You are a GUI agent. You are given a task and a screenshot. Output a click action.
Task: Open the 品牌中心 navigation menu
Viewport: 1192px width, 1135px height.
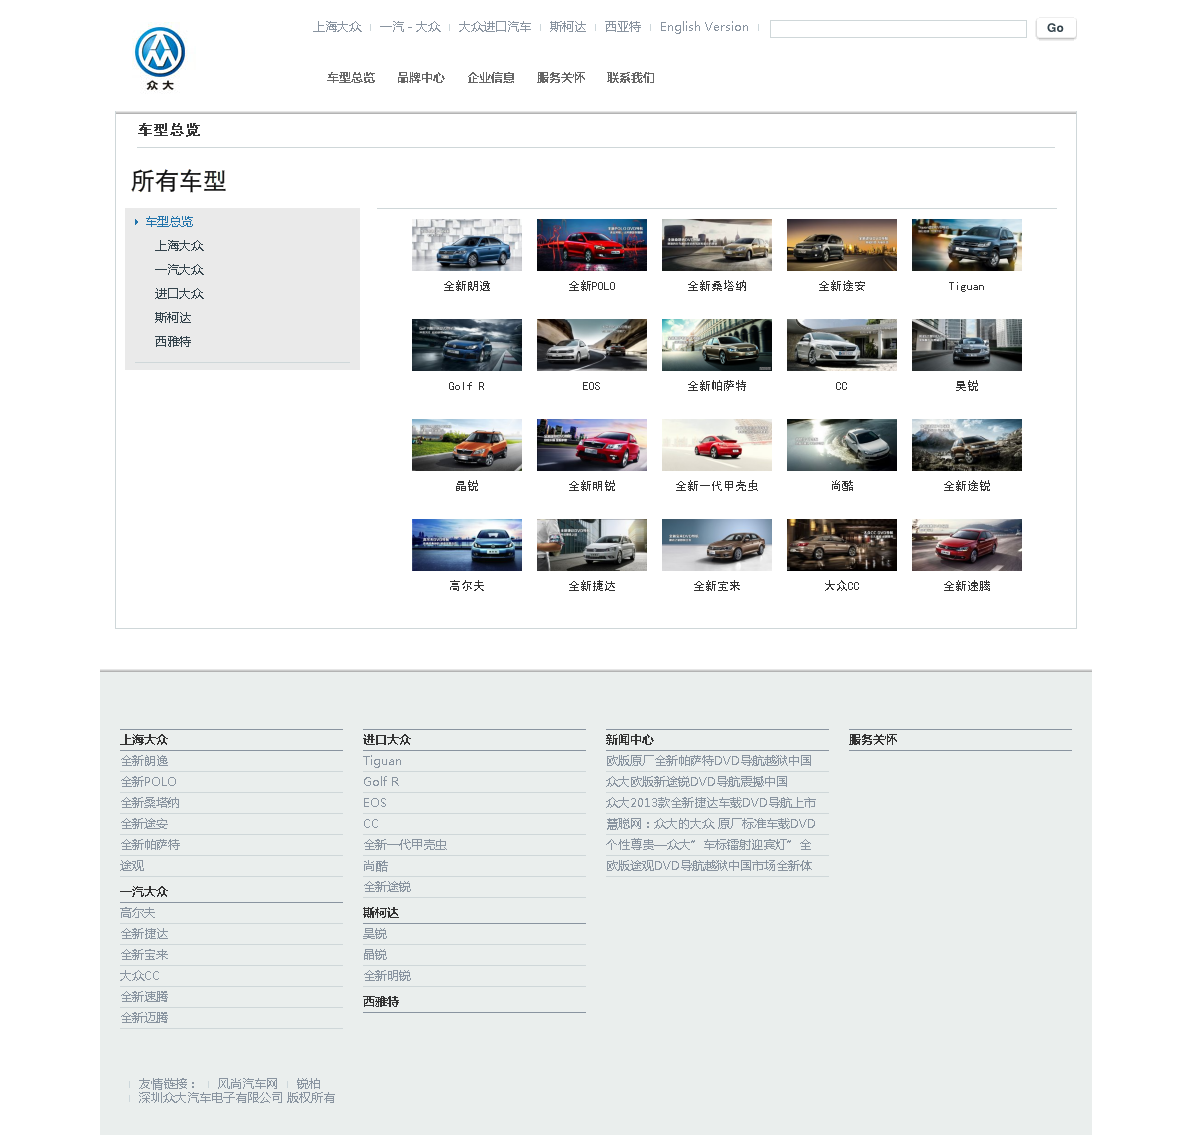[420, 78]
